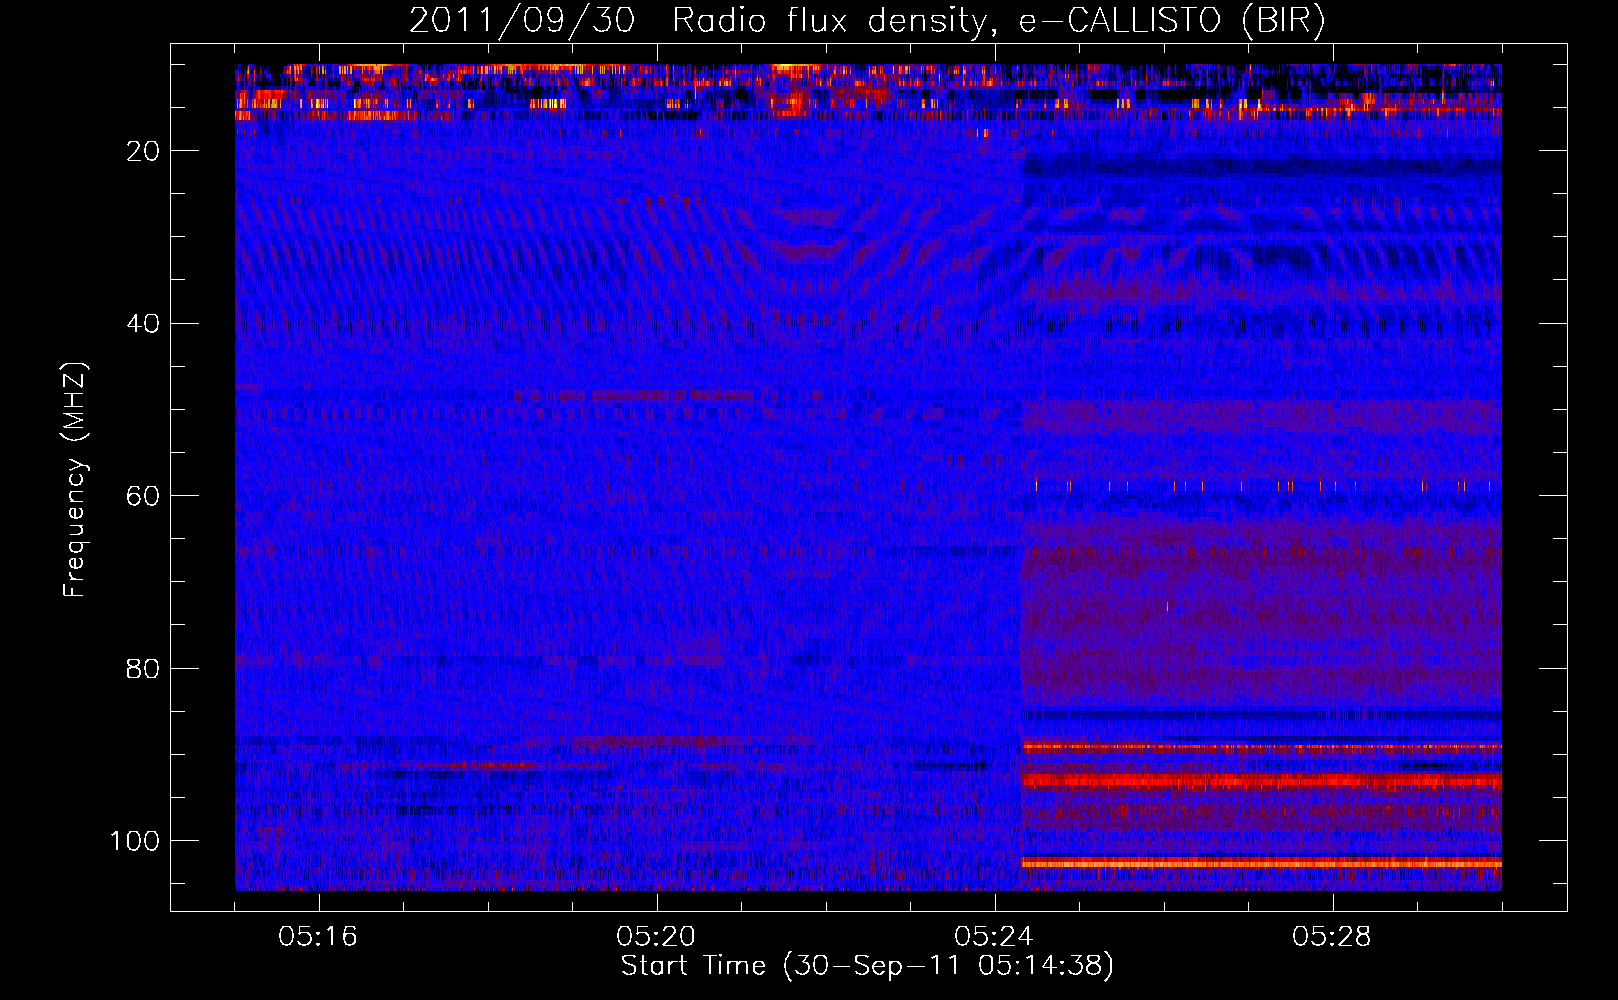Click the bright red emission band near 93 MHz

1262,781
